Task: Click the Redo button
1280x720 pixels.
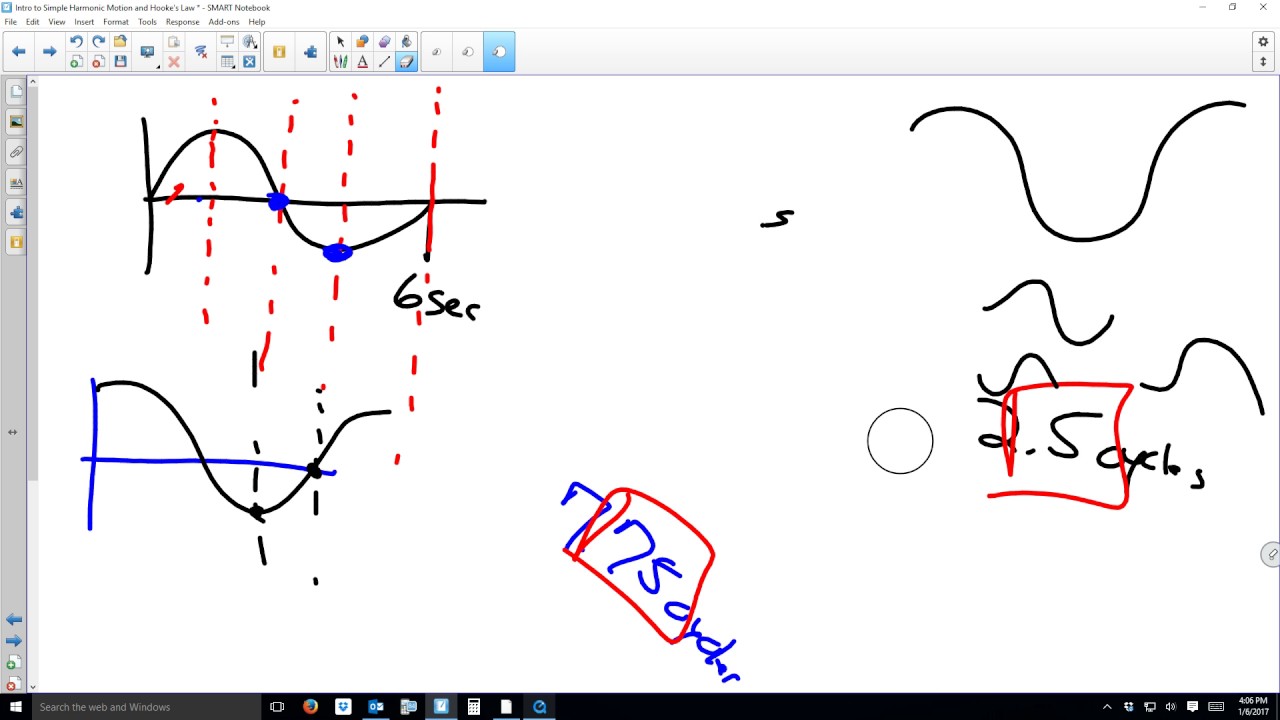Action: coord(98,42)
